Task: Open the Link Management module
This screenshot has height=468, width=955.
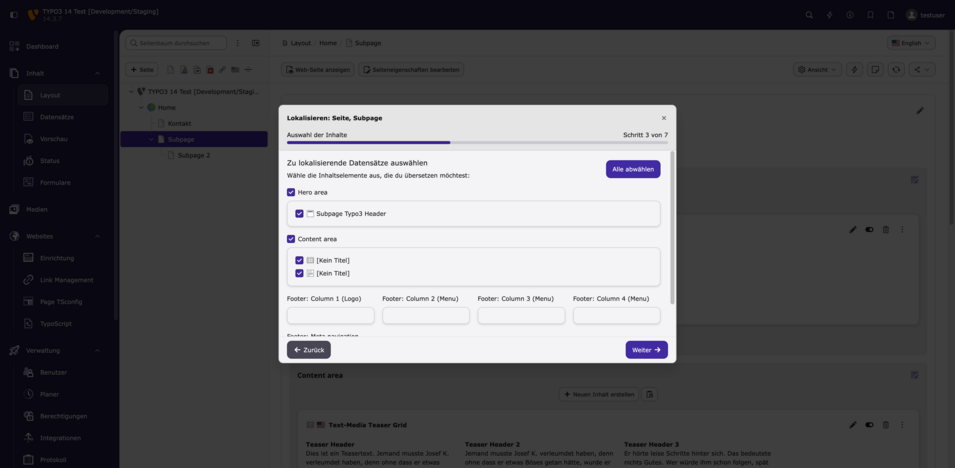Action: pos(66,280)
